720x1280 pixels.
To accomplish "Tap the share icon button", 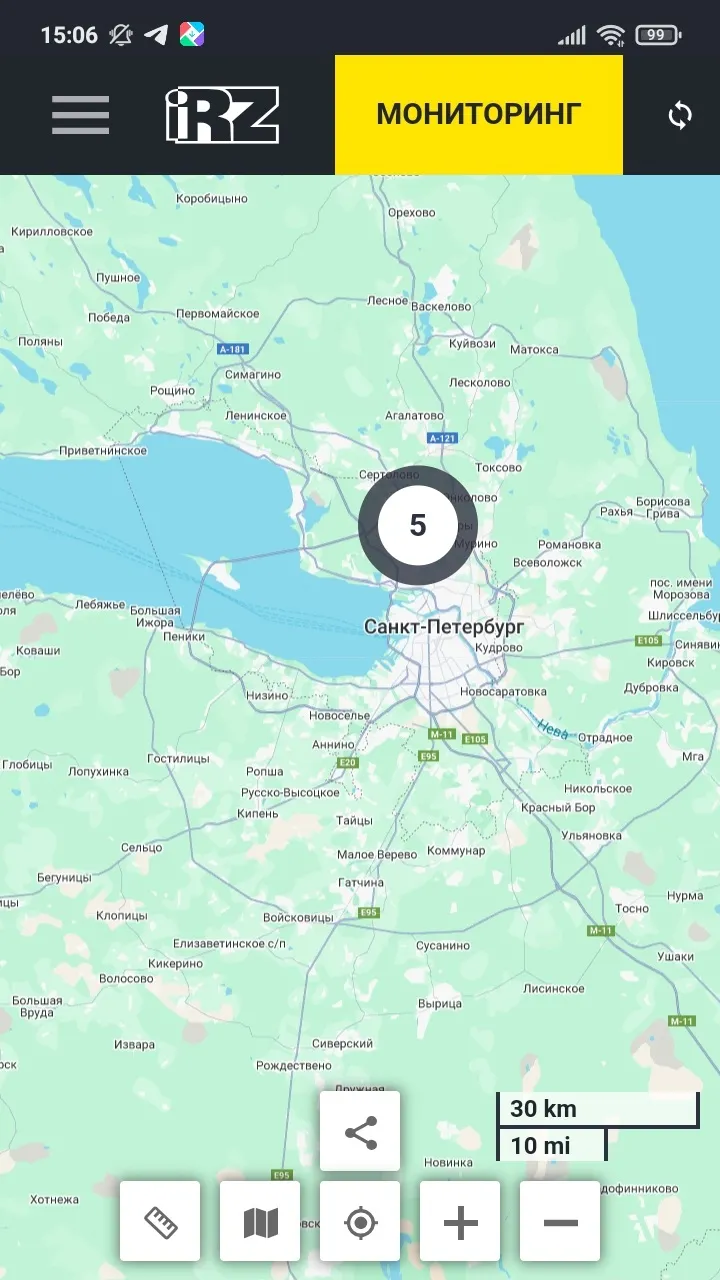I will 360,1131.
